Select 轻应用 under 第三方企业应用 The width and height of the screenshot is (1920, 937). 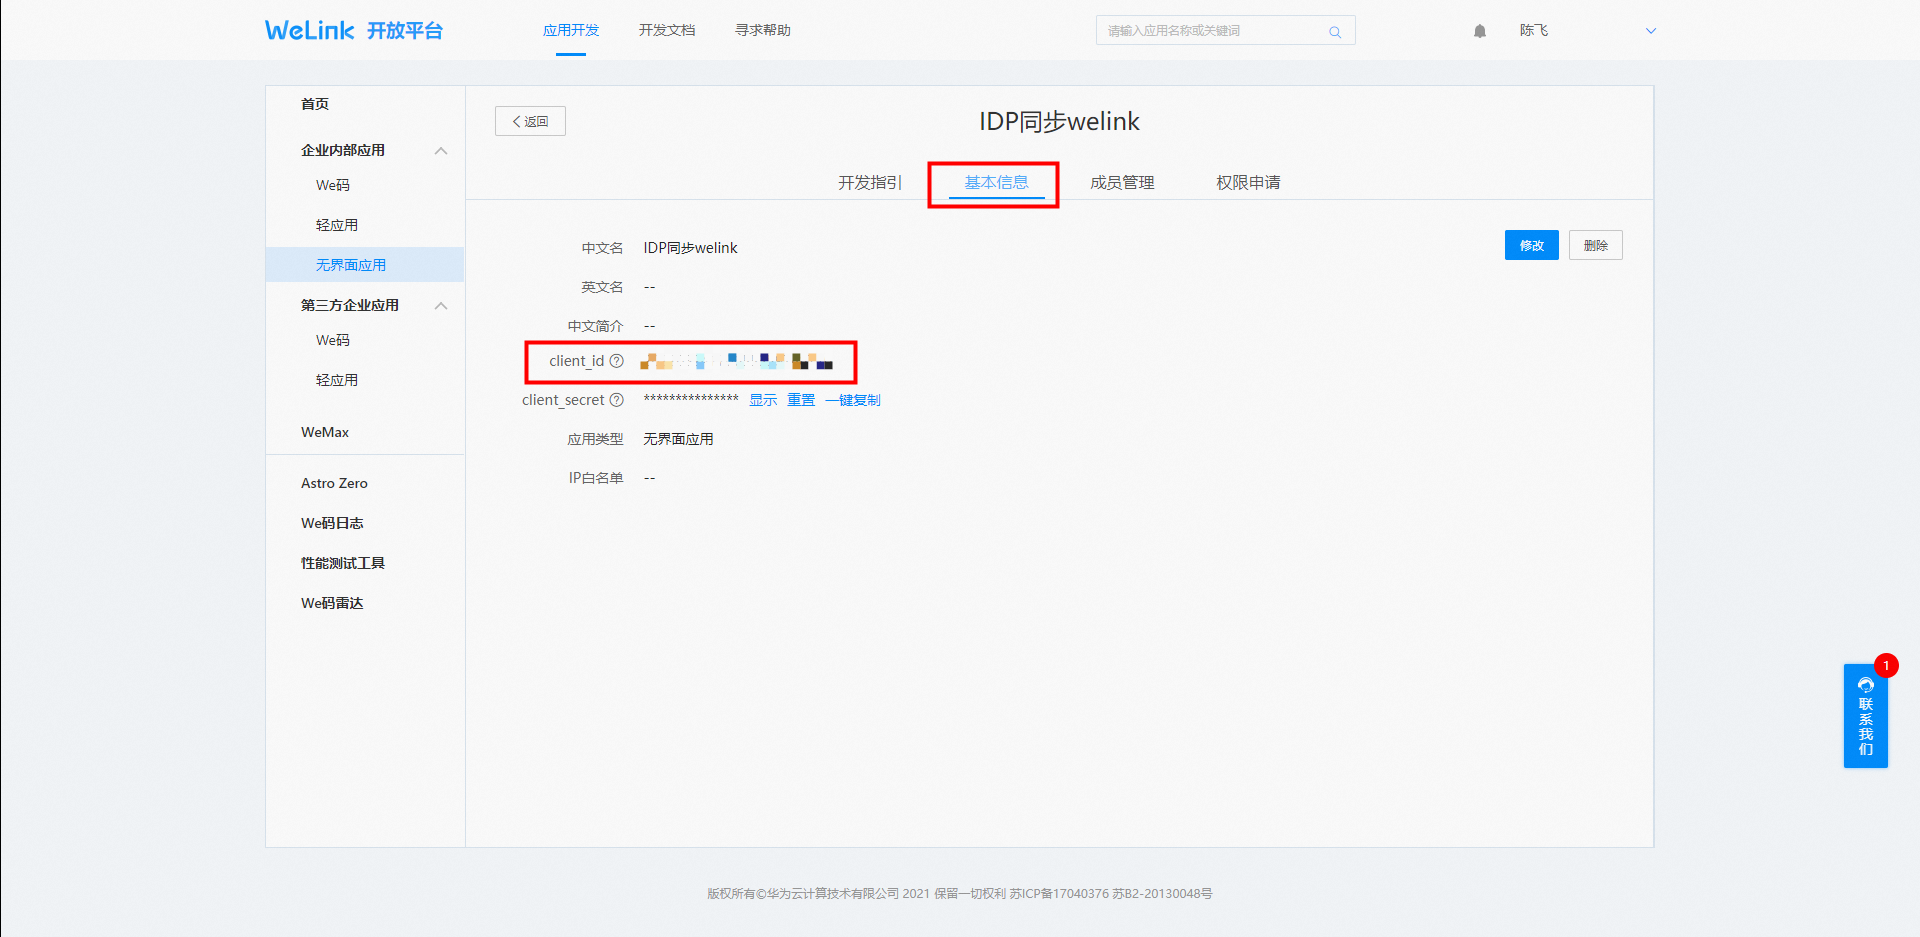tap(337, 380)
